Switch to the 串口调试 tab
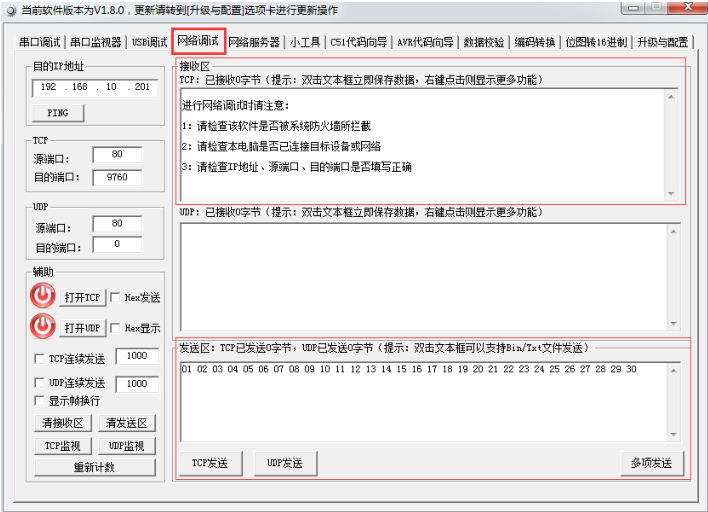The width and height of the screenshot is (708, 512). point(41,42)
